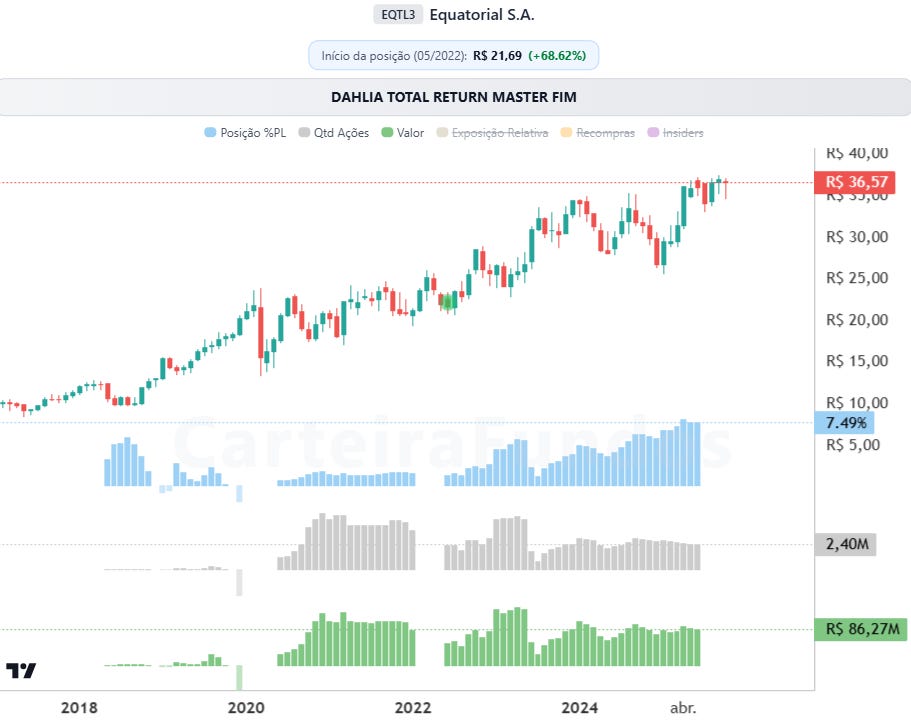Click the gray 2,40M shares label
Viewport: 911px width, 720px height.
tap(845, 545)
